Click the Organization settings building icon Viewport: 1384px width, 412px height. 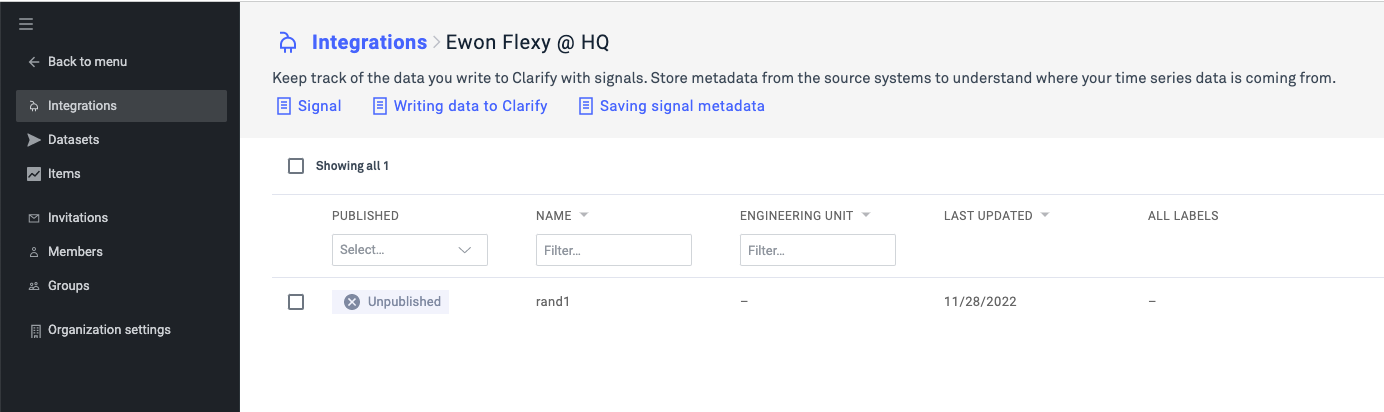[x=35, y=330]
